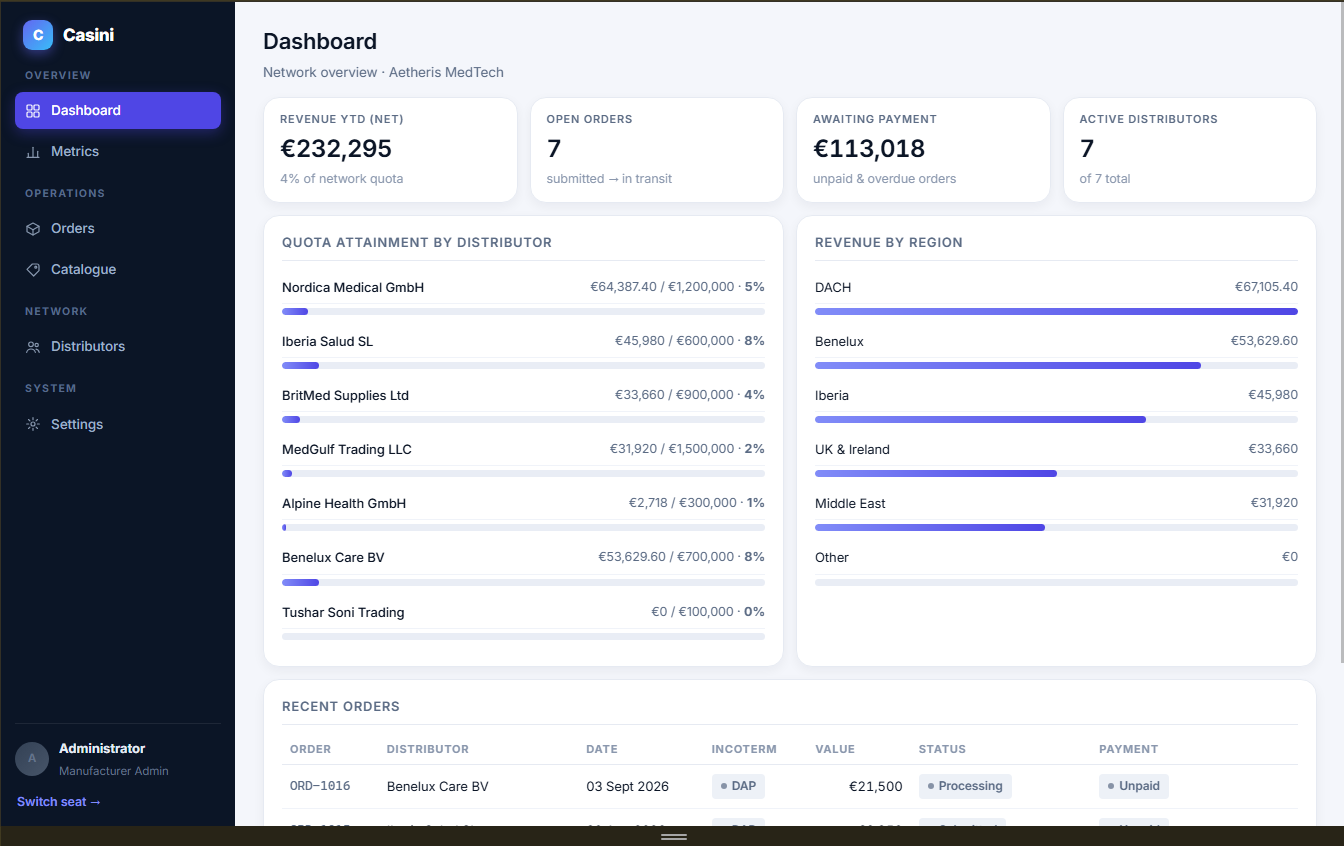Click the Dashboard grid icon in sidebar
Image resolution: width=1344 pixels, height=846 pixels.
pyautogui.click(x=33, y=111)
